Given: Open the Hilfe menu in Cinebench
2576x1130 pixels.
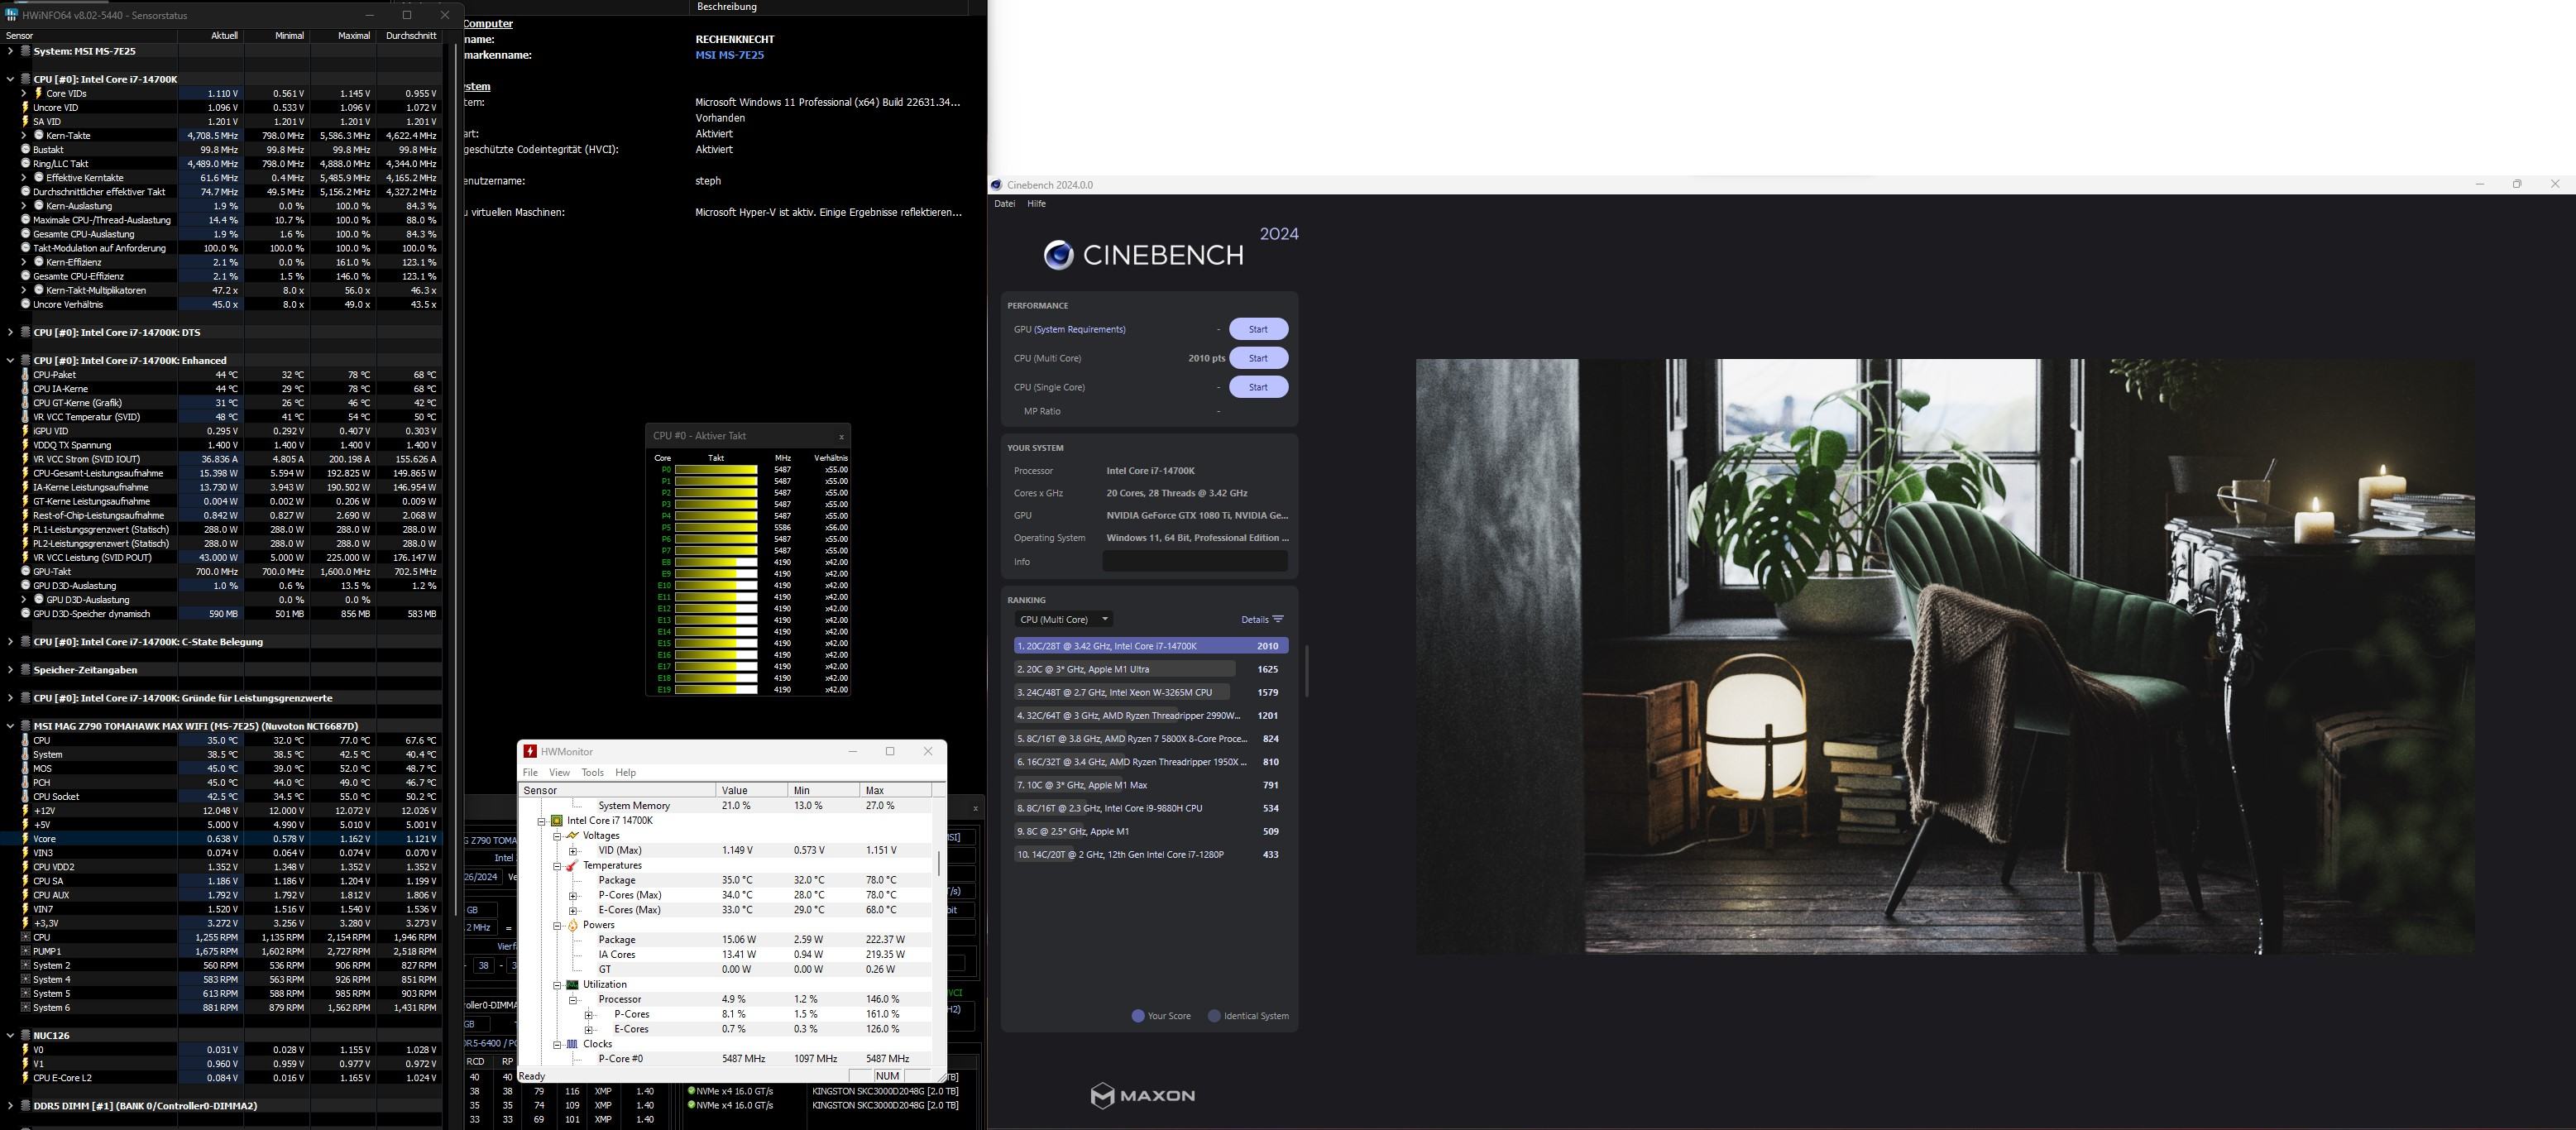Looking at the screenshot, I should pos(1037,203).
